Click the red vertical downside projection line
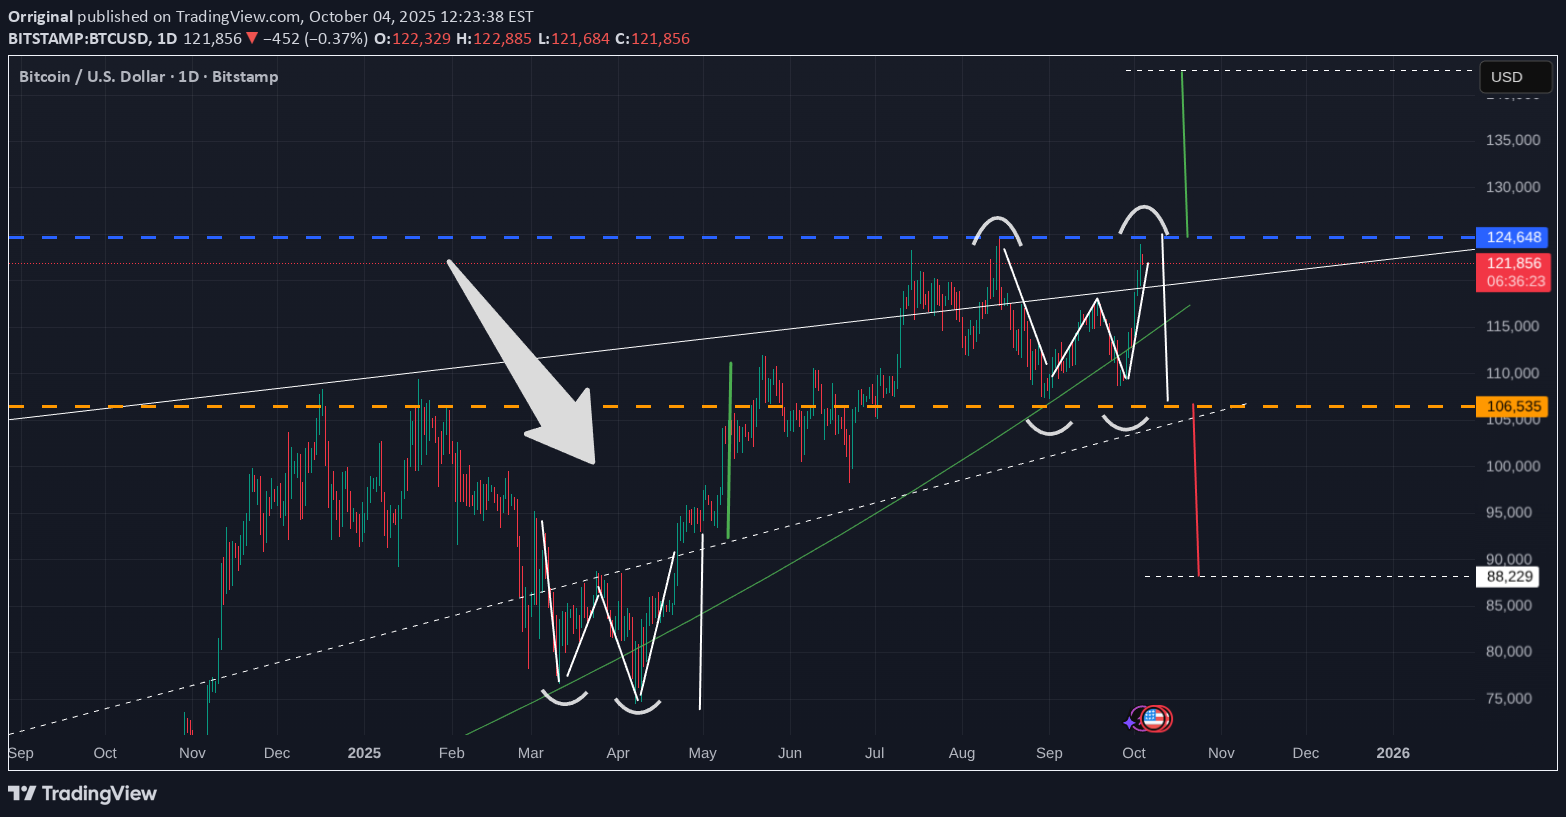Image resolution: width=1566 pixels, height=817 pixels. tap(1196, 490)
